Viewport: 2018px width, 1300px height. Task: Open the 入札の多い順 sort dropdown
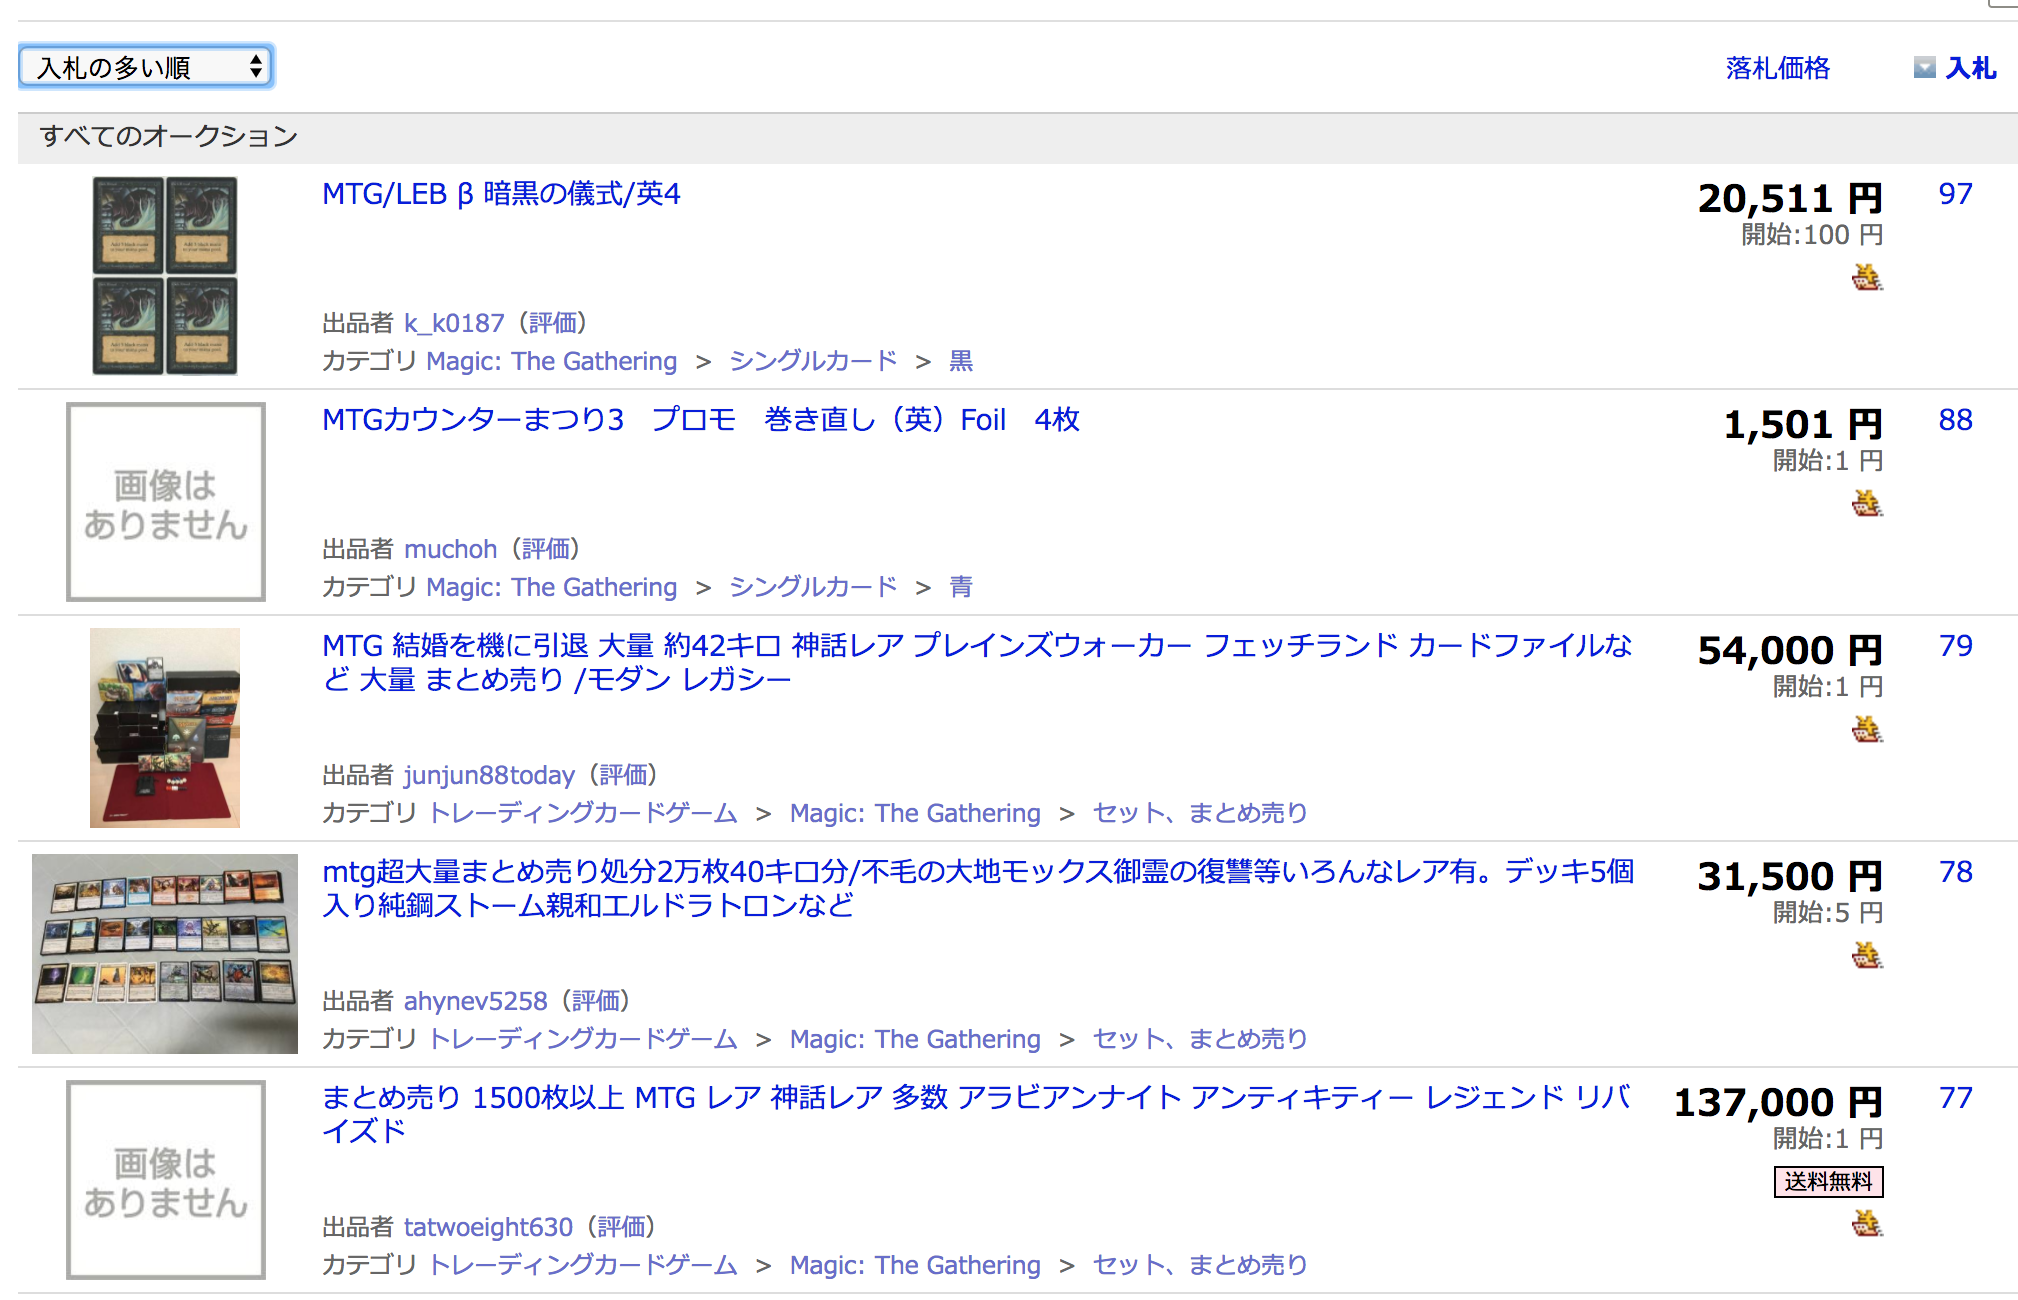click(x=146, y=67)
